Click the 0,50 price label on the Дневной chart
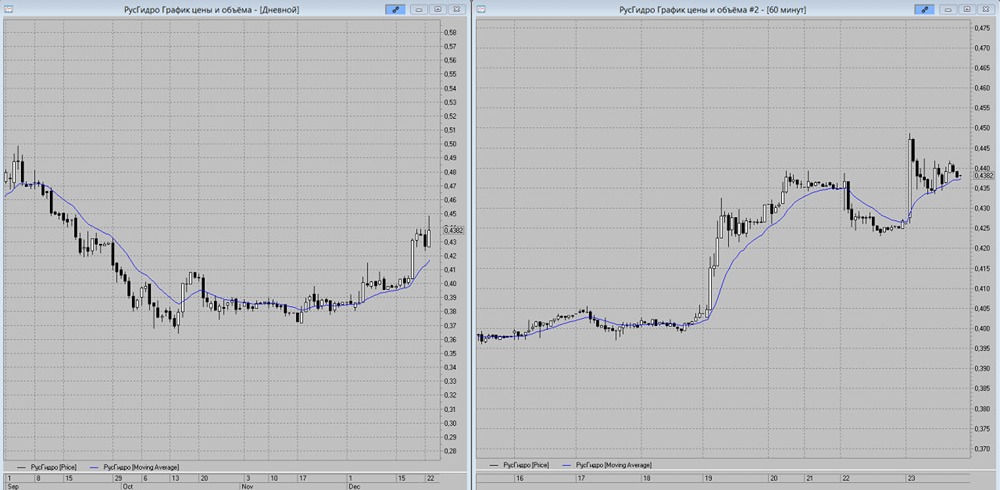This screenshot has width=1000, height=490. pyautogui.click(x=450, y=144)
